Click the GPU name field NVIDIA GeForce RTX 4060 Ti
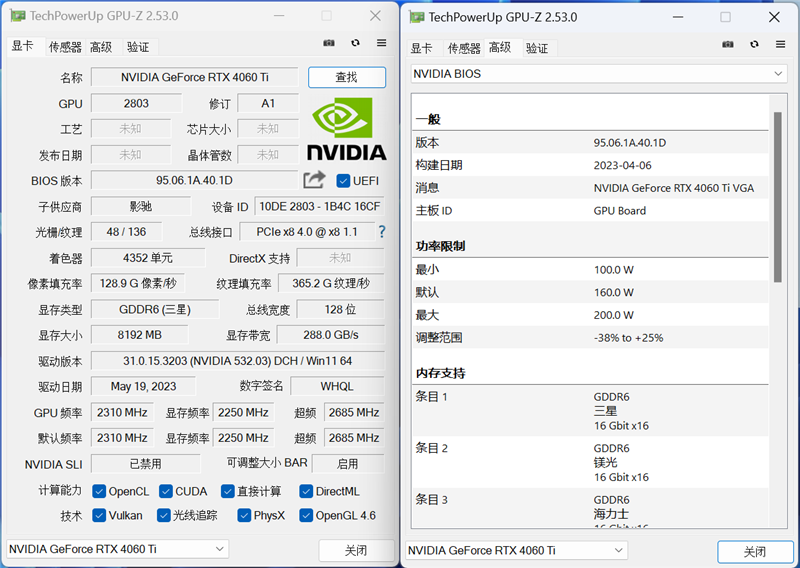The image size is (800, 568). coord(195,78)
